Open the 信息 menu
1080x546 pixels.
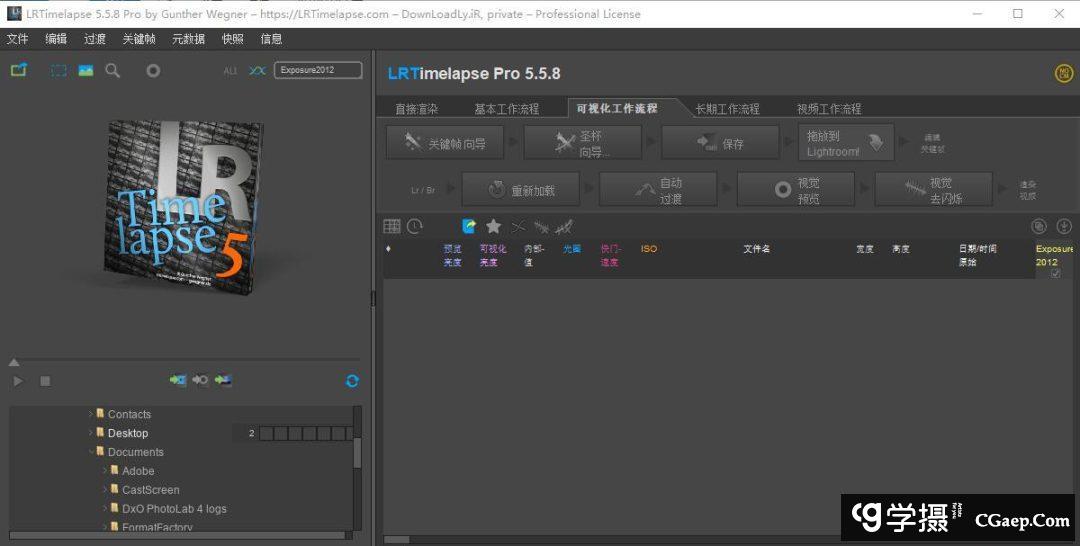pos(271,39)
